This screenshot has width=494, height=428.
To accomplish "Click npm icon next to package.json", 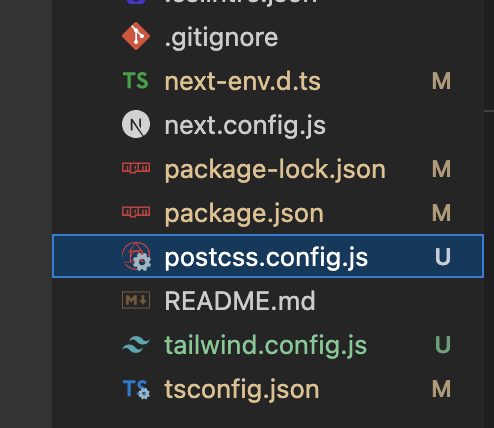I will [136, 212].
